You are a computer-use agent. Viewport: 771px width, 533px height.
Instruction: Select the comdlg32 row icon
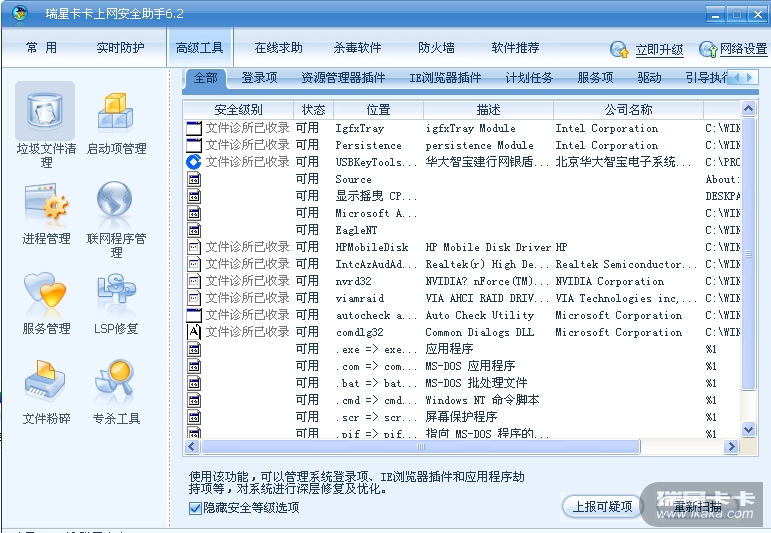pyautogui.click(x=194, y=332)
